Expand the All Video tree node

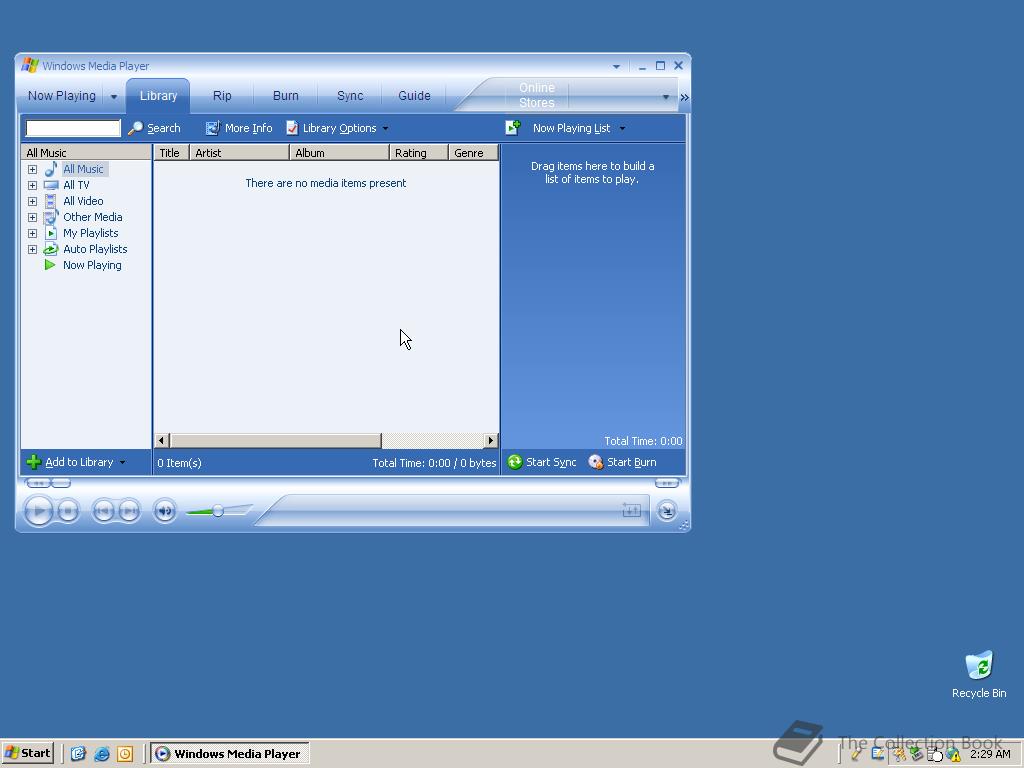(32, 201)
